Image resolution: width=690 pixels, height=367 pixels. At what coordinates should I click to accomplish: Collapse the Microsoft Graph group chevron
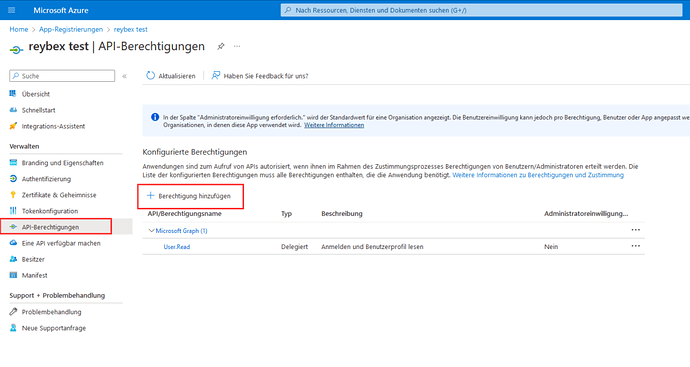[x=151, y=231]
